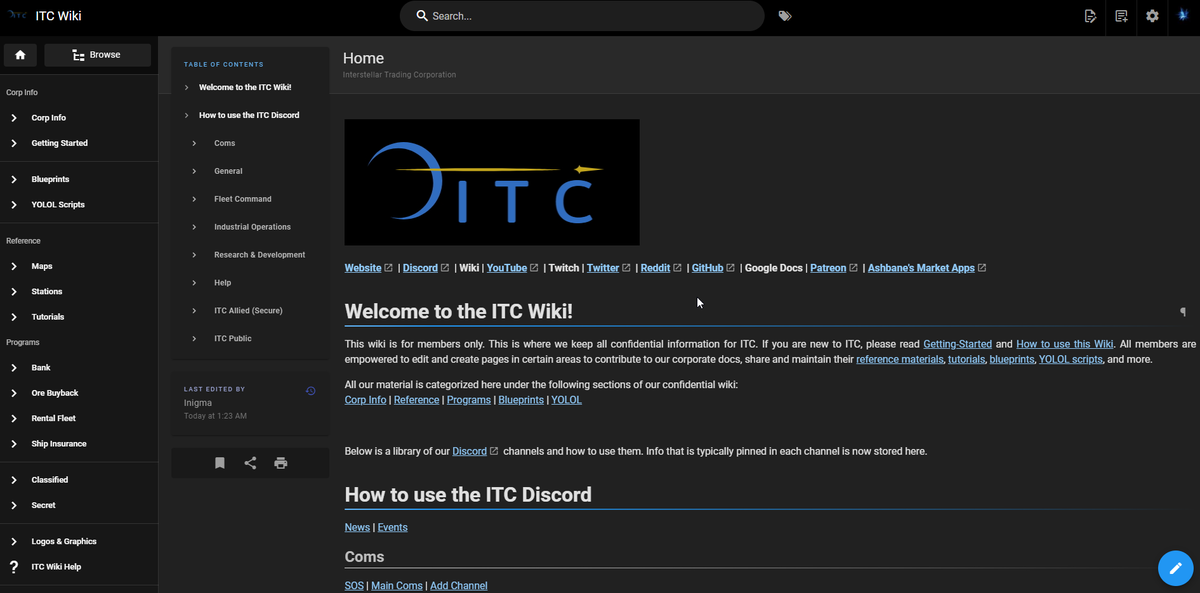Expand Industrial Operations in table of contents
Image resolution: width=1200 pixels, height=593 pixels.
tap(252, 227)
